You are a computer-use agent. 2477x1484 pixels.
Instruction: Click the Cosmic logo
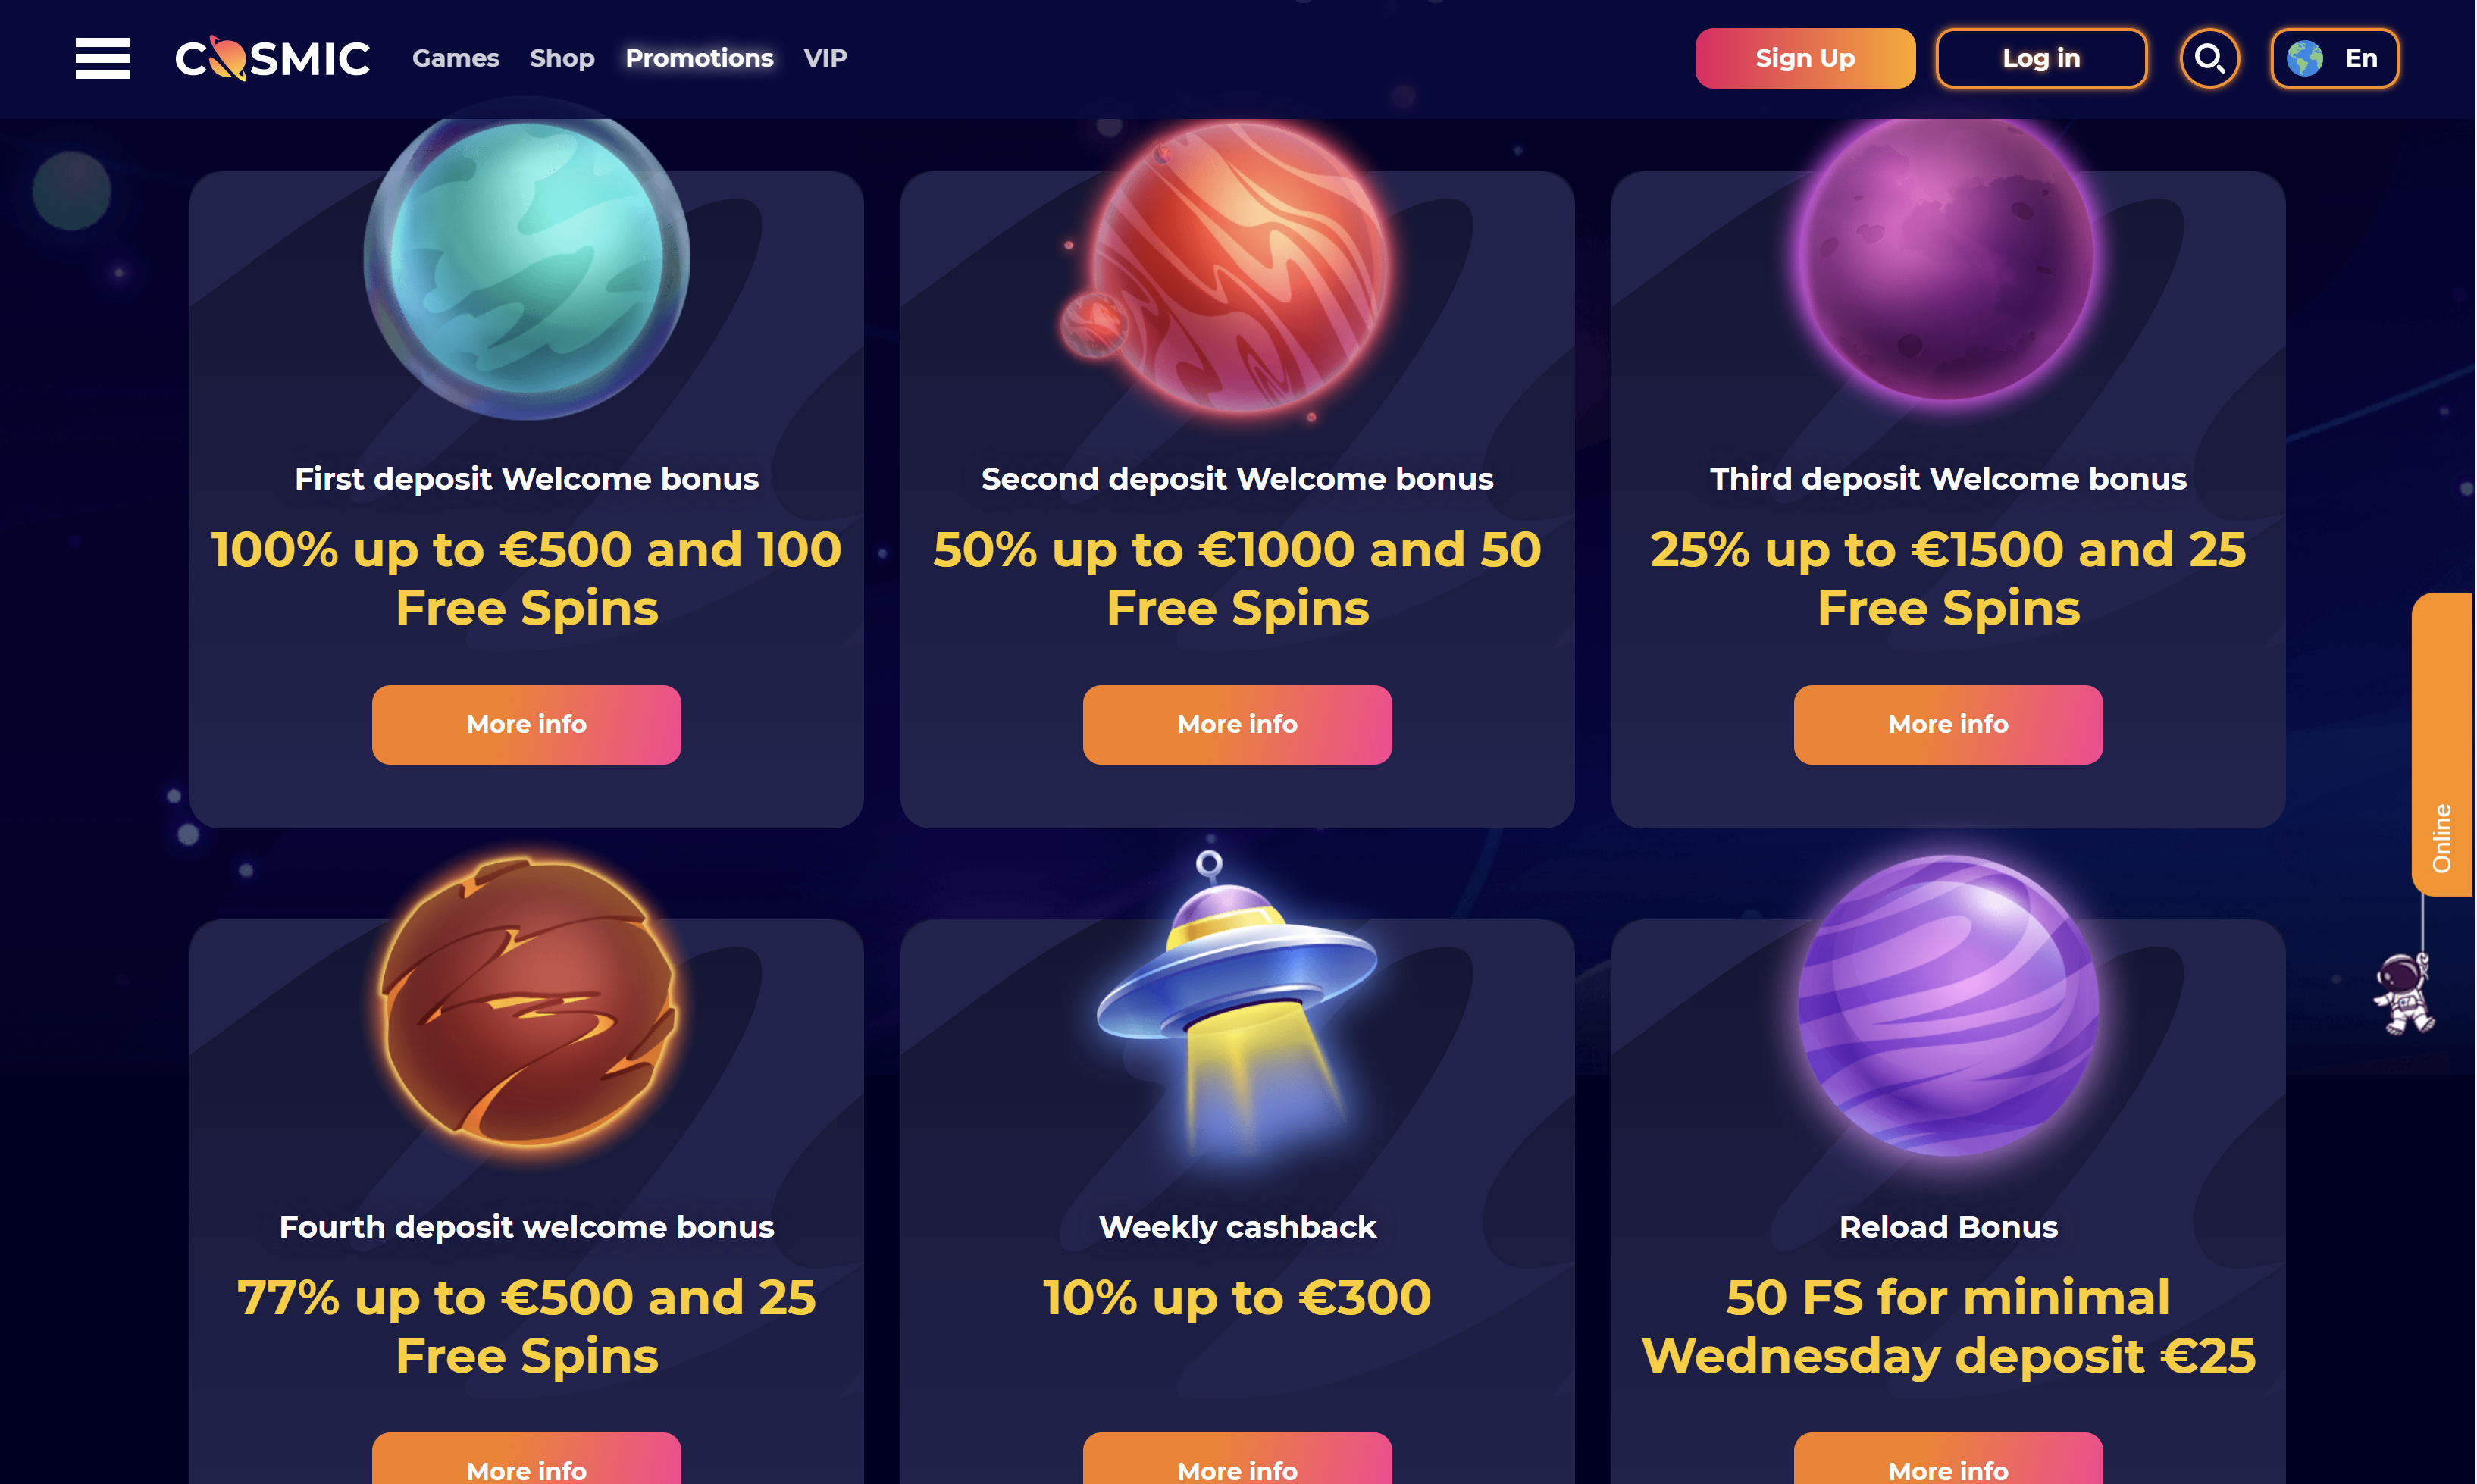coord(272,58)
